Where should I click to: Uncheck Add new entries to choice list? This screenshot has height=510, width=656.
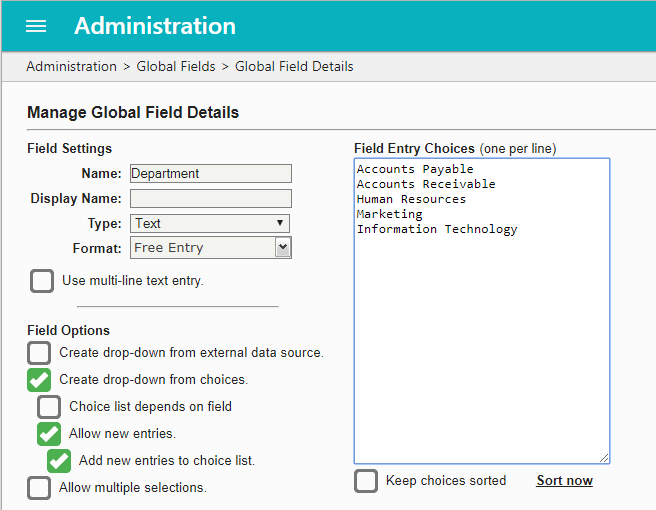[59, 461]
